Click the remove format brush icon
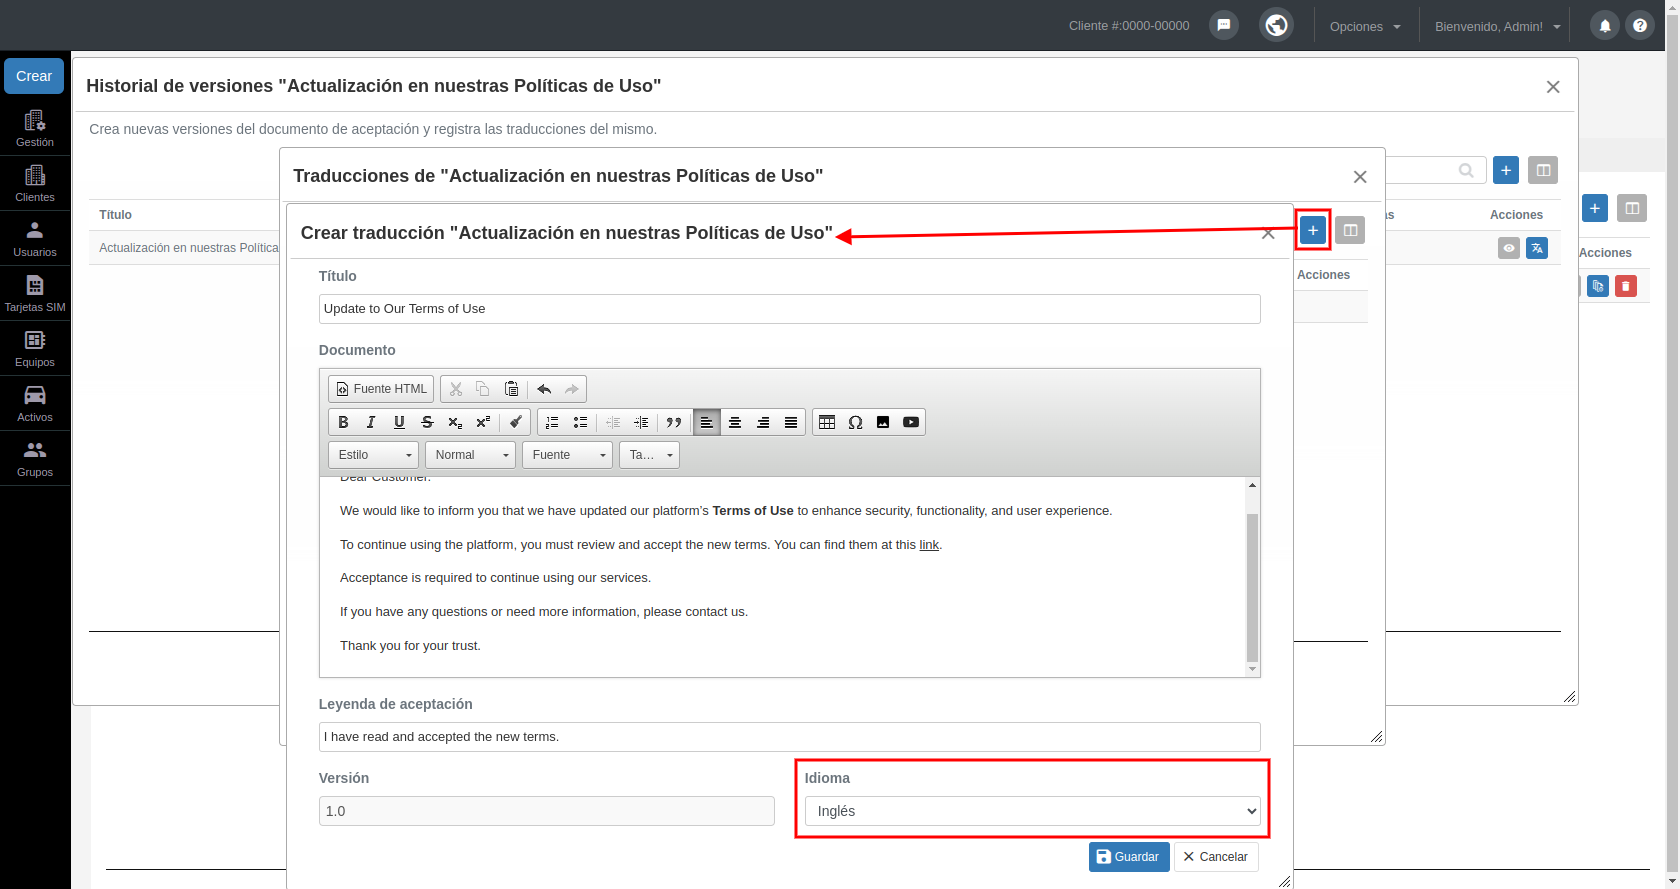1680x889 pixels. click(515, 422)
